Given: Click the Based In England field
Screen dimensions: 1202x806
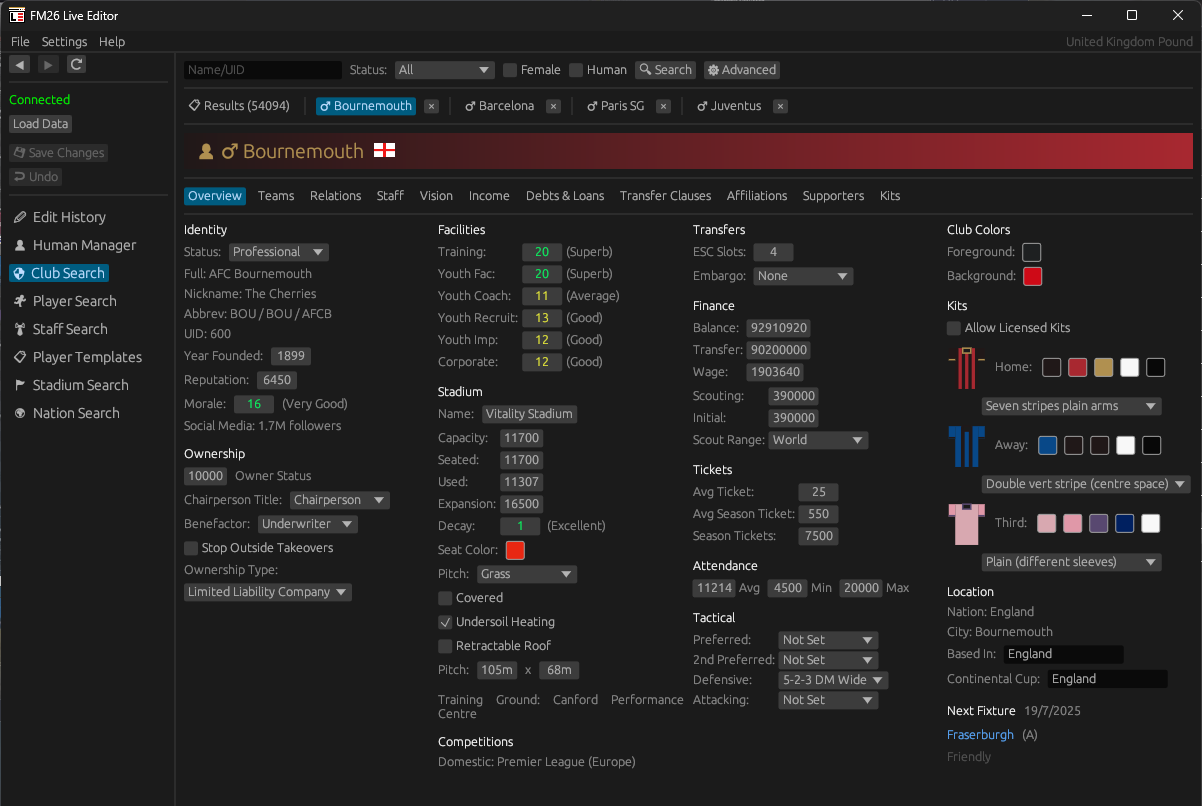Looking at the screenshot, I should point(1063,654).
